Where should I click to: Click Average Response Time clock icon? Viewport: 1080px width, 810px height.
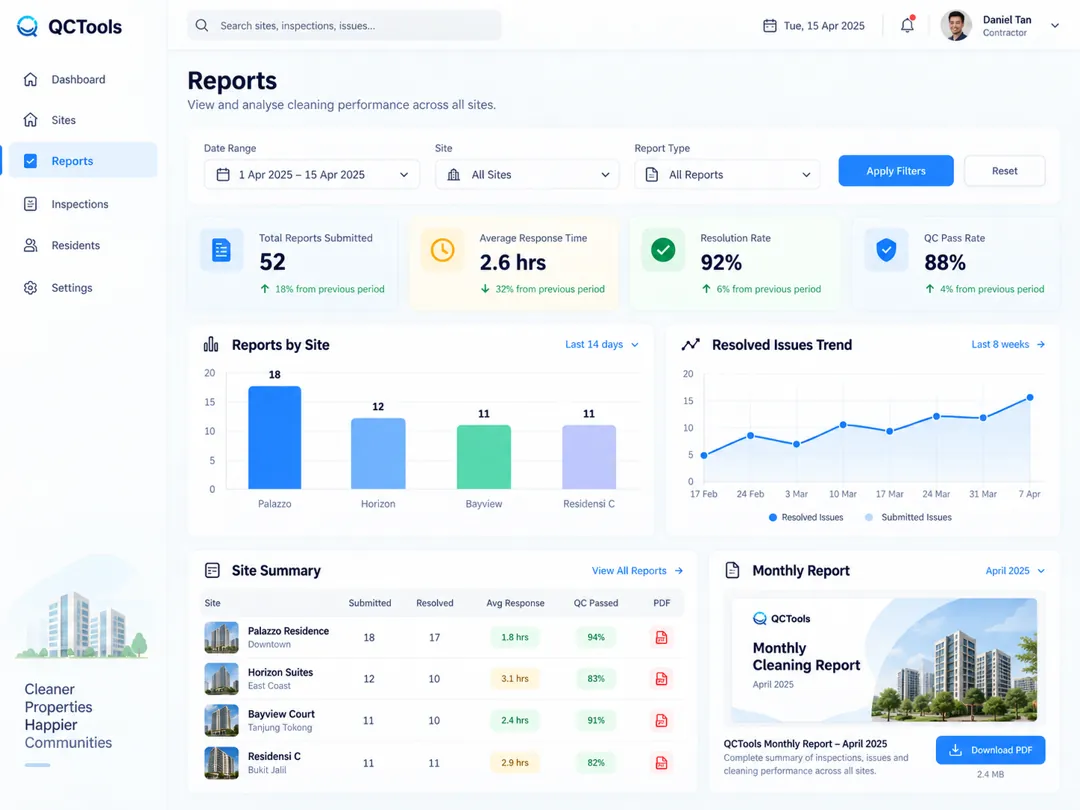tap(442, 250)
